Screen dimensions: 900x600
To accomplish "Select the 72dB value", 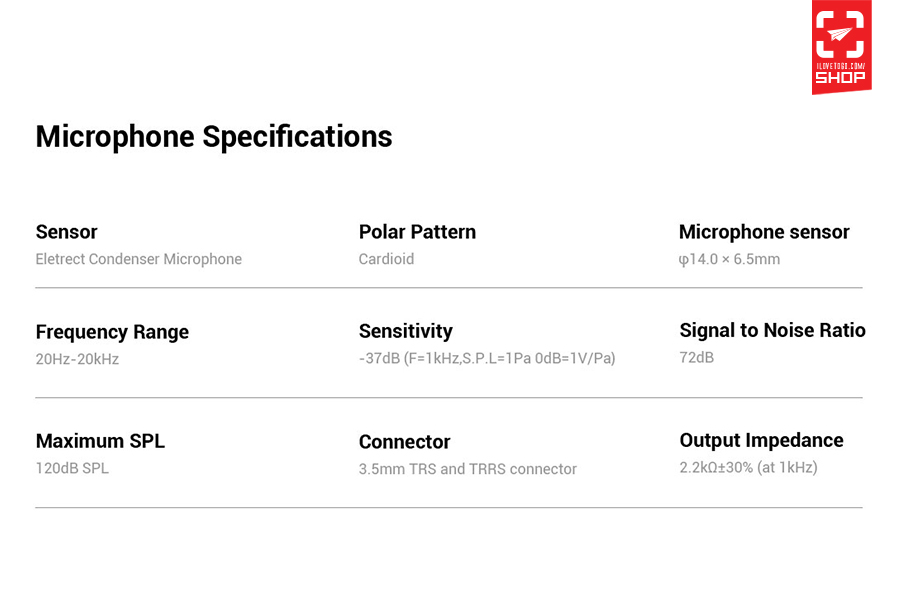I will tap(697, 357).
